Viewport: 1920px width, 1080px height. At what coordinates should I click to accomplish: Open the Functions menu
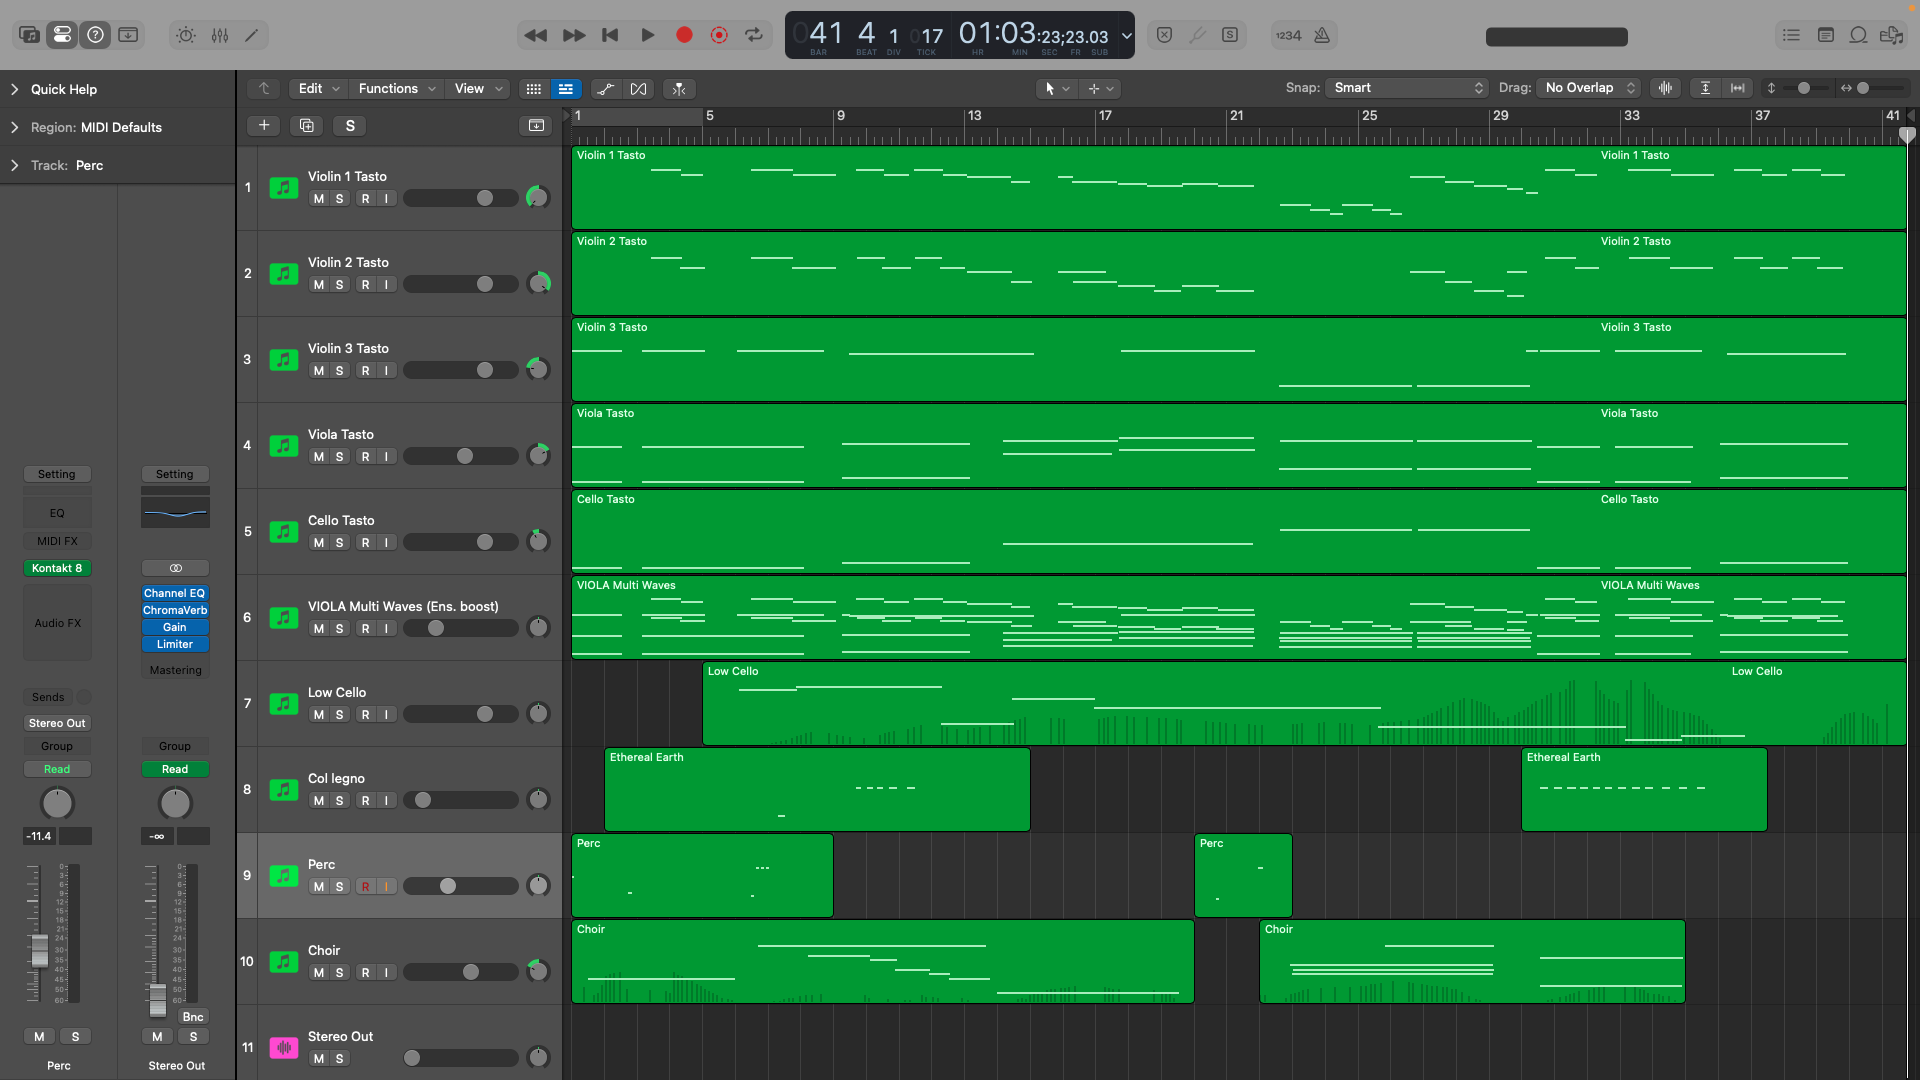tap(397, 89)
